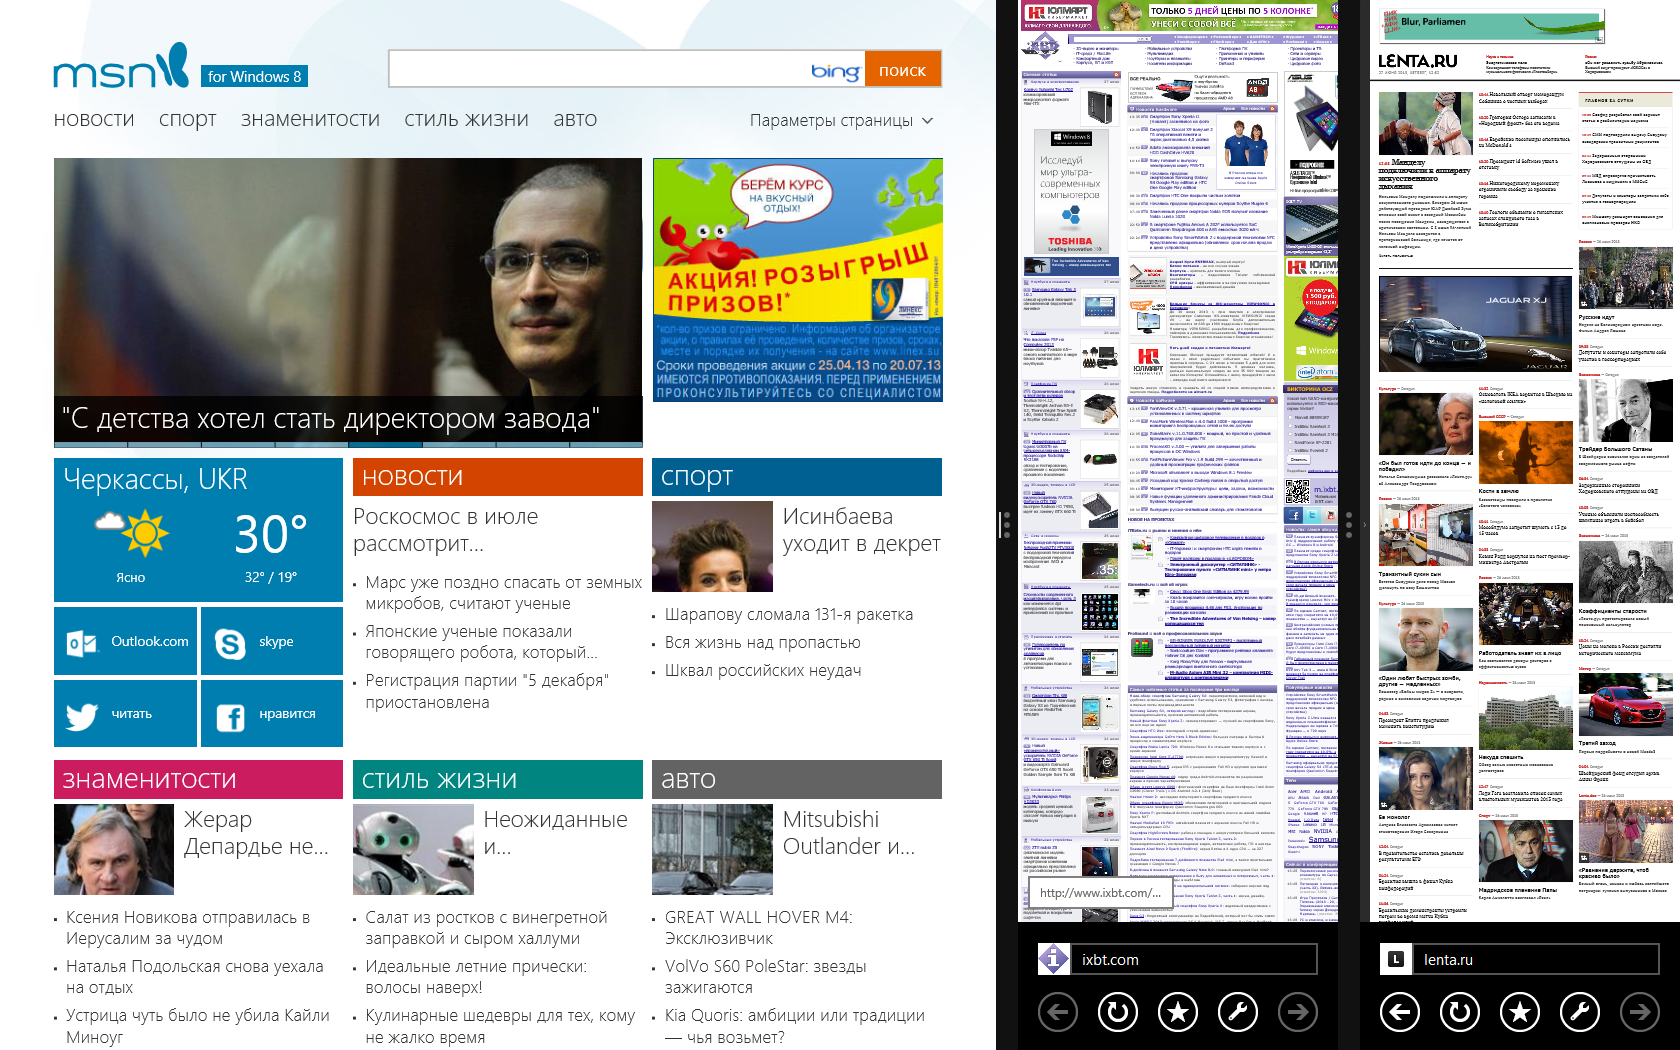Open page tools wrench for lenta.ru
This screenshot has height=1050, width=1680.
tap(1580, 1013)
